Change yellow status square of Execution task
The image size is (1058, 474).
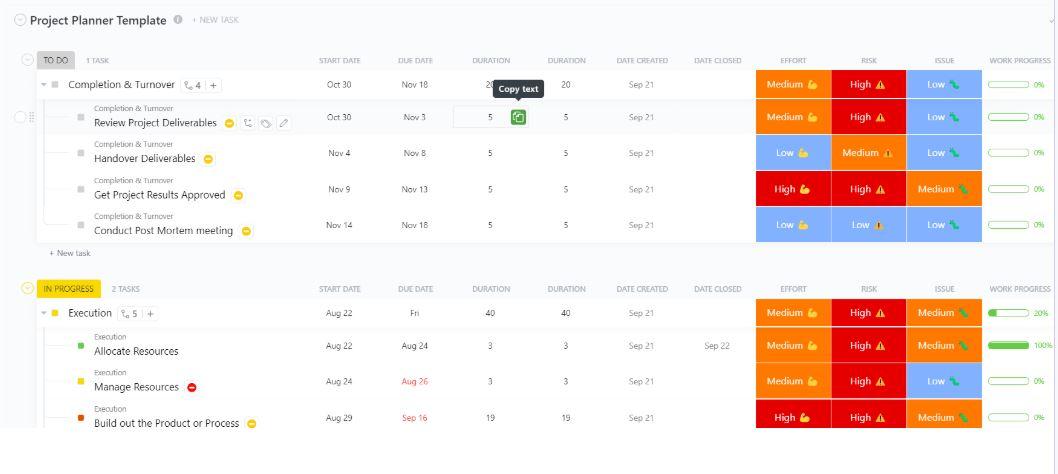tap(55, 313)
